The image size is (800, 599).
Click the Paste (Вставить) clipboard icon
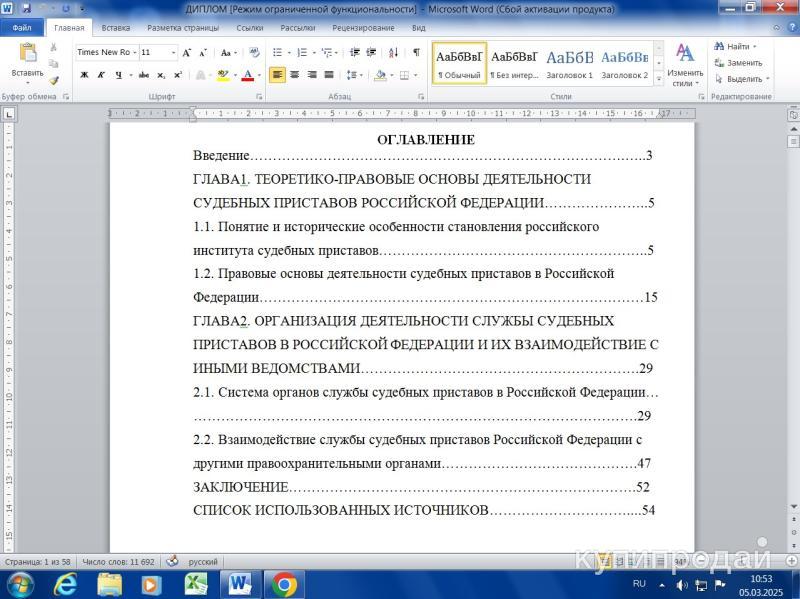pyautogui.click(x=27, y=54)
